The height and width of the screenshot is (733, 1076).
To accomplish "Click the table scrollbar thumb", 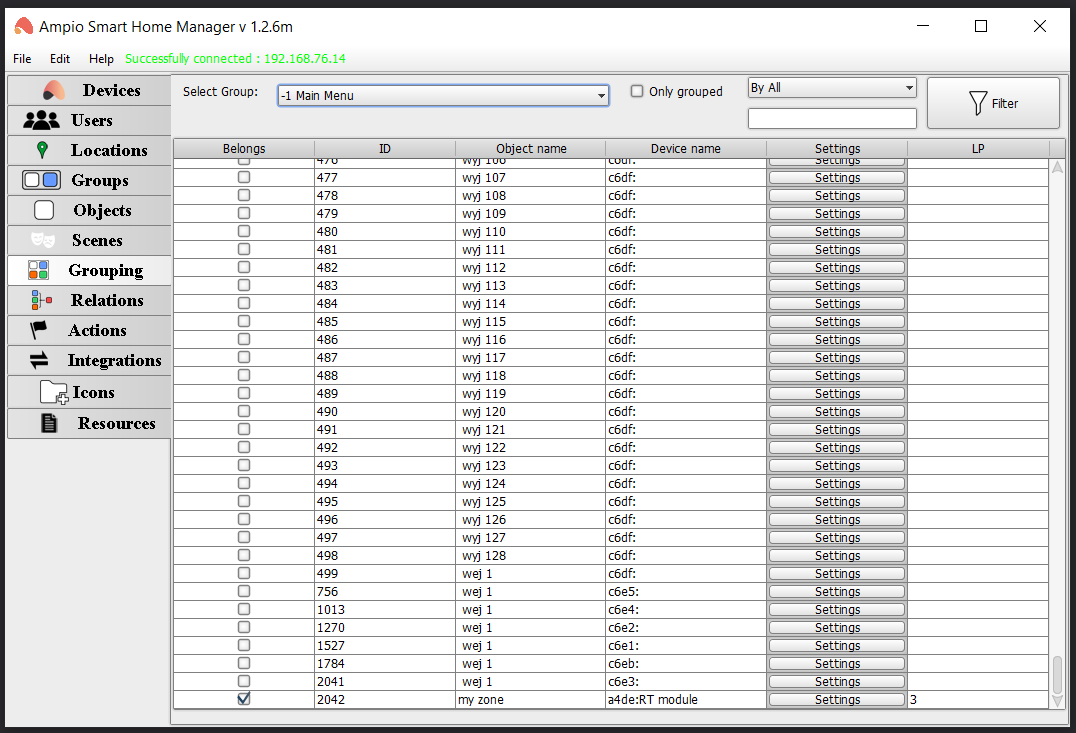I will (1057, 675).
